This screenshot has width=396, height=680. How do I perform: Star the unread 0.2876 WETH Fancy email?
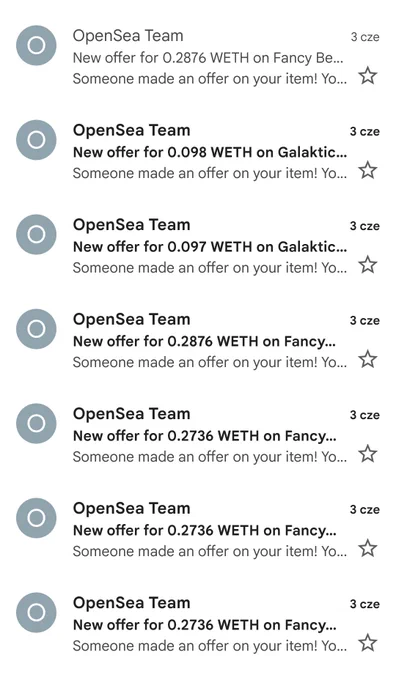368,359
